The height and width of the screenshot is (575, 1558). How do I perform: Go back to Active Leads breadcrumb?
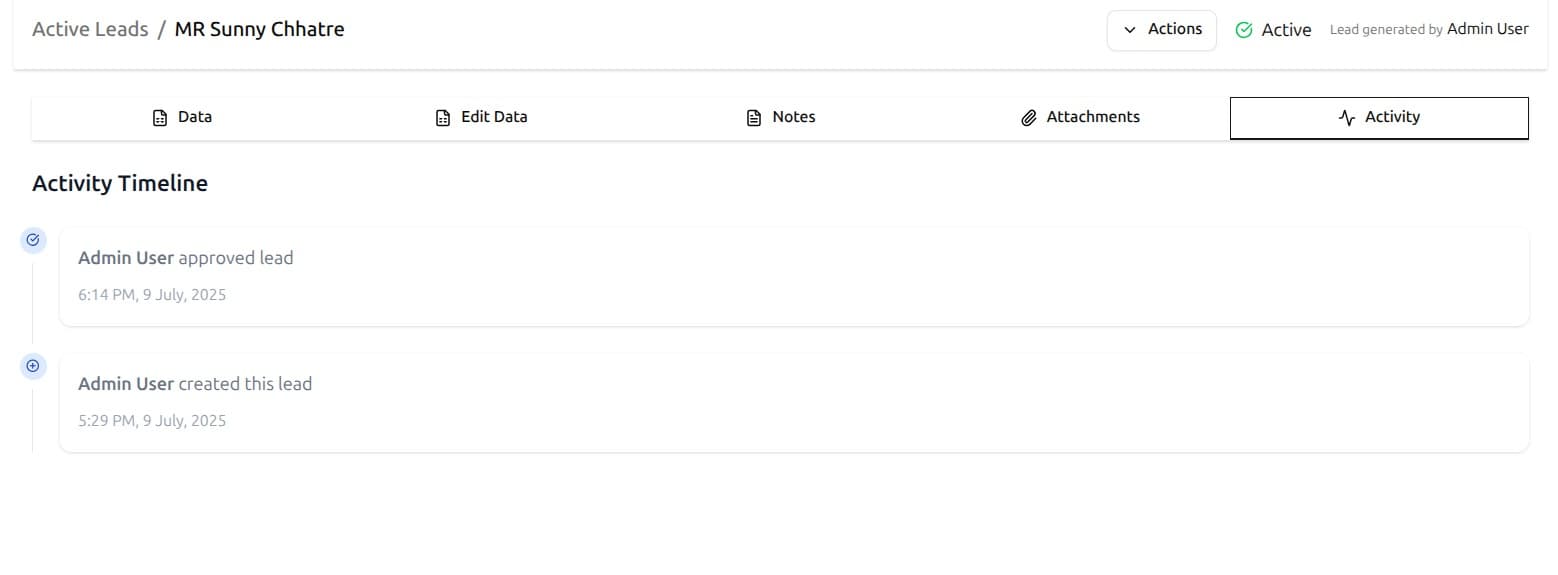click(90, 29)
